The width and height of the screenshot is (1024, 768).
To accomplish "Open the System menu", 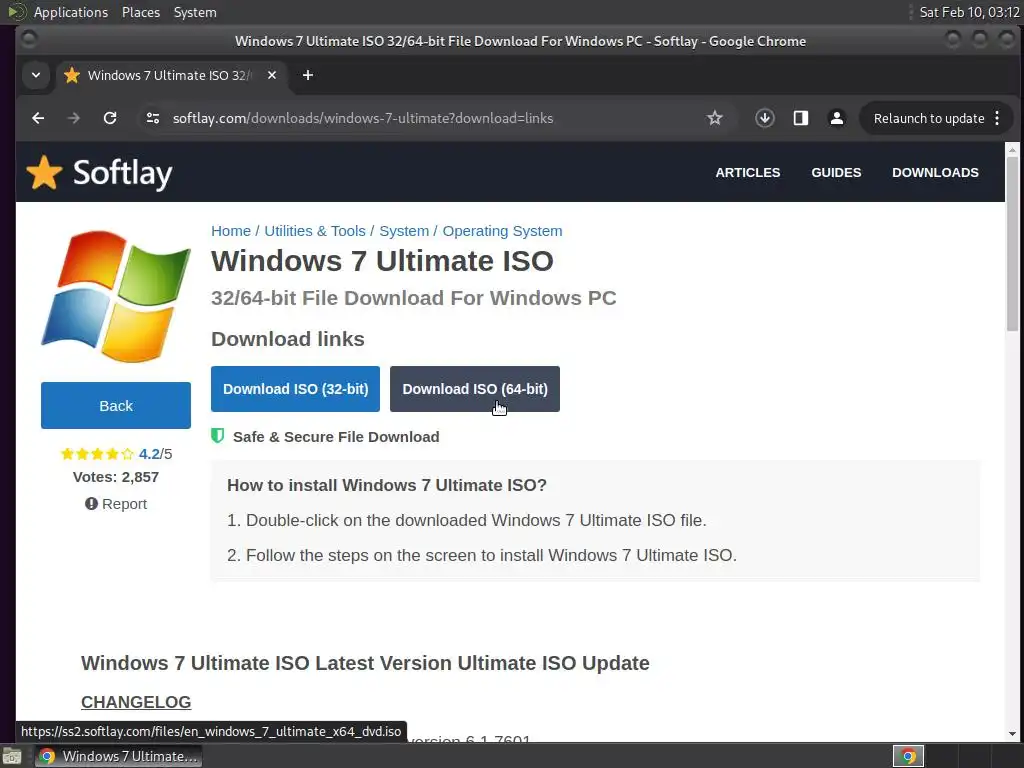I will 195,12.
